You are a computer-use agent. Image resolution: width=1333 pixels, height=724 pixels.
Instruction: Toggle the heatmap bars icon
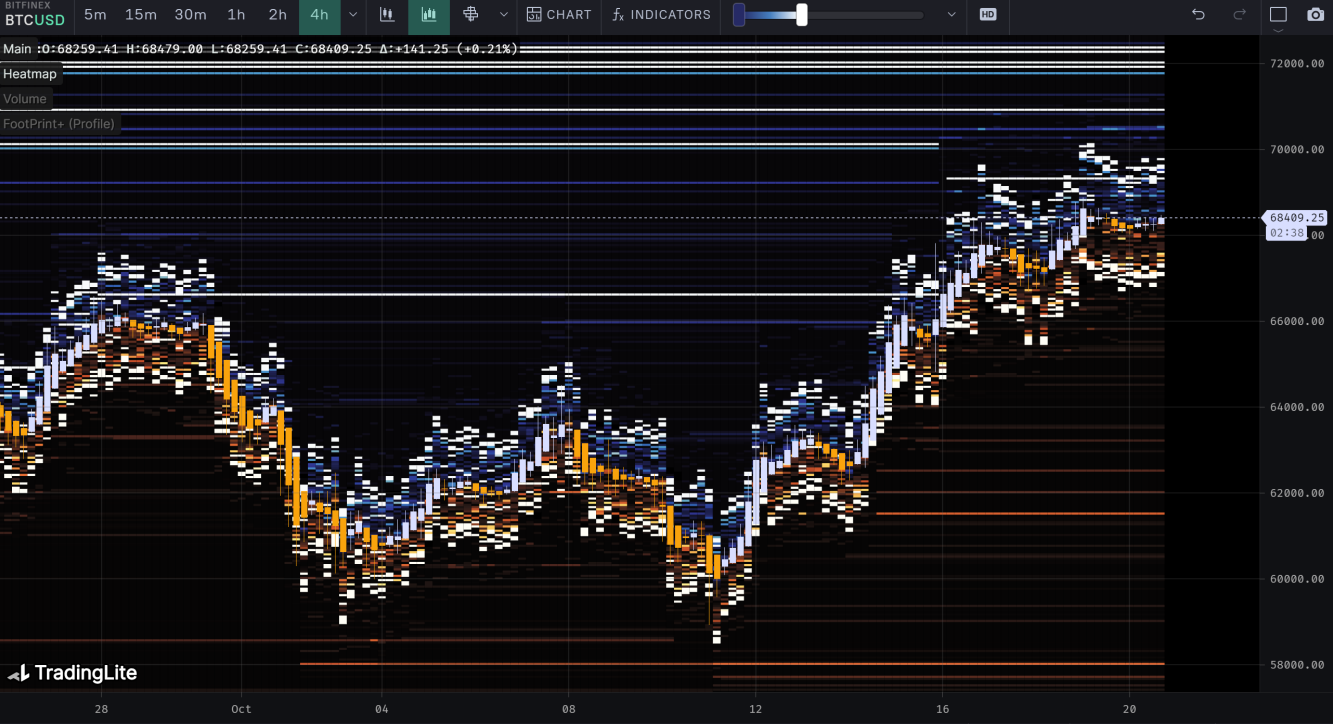pos(429,15)
